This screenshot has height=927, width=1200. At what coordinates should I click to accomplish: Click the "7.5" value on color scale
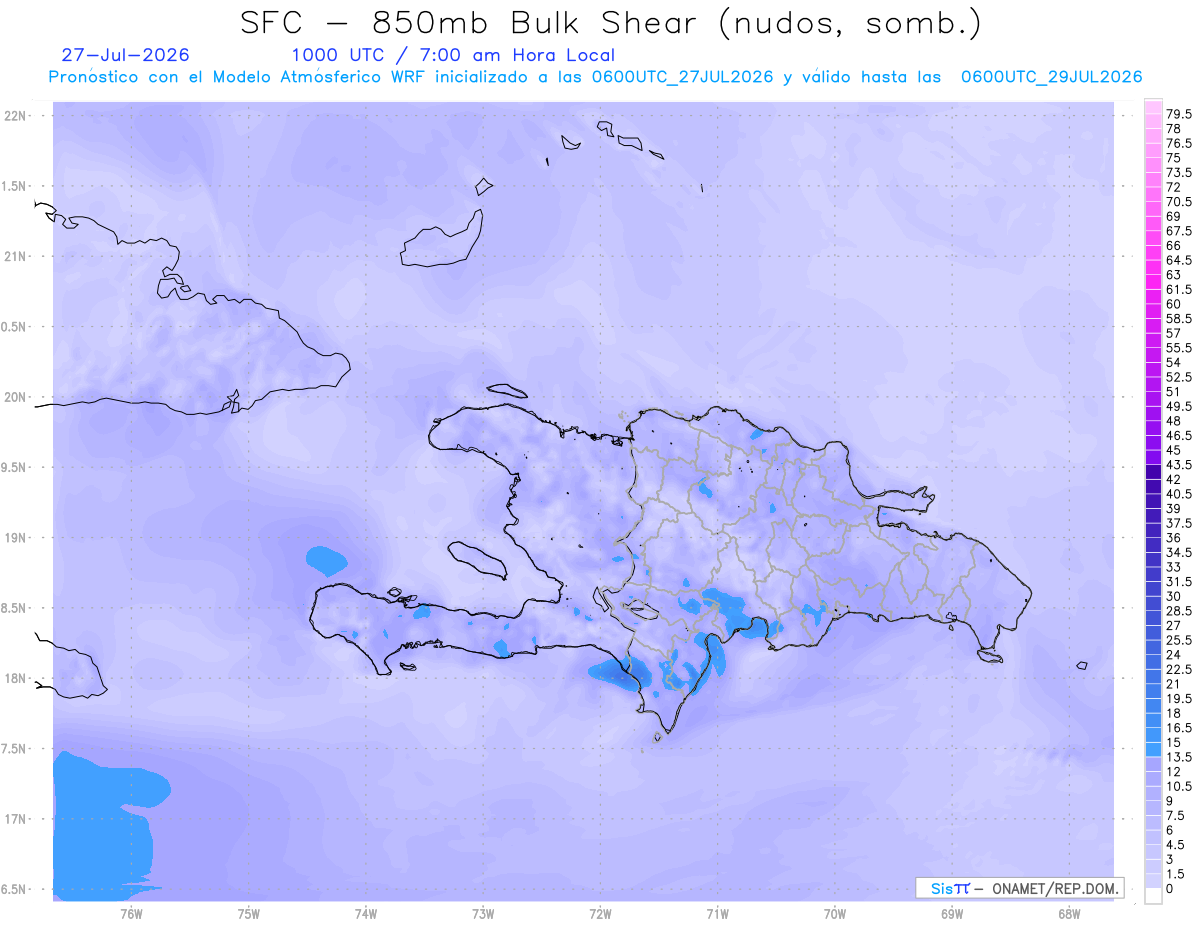click(1177, 816)
